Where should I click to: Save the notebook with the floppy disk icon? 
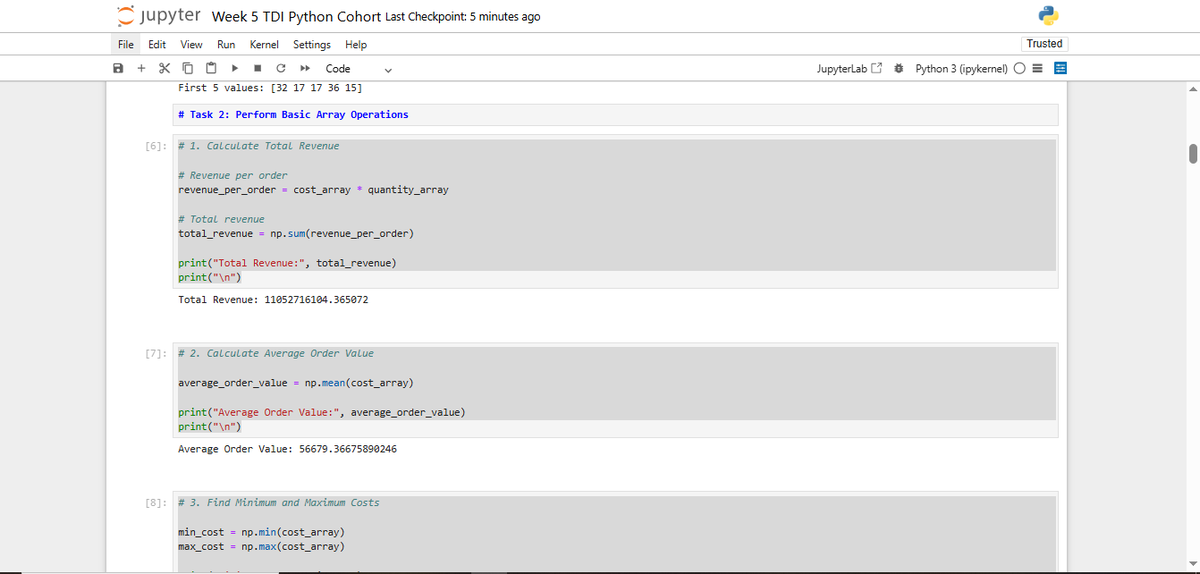(x=118, y=69)
